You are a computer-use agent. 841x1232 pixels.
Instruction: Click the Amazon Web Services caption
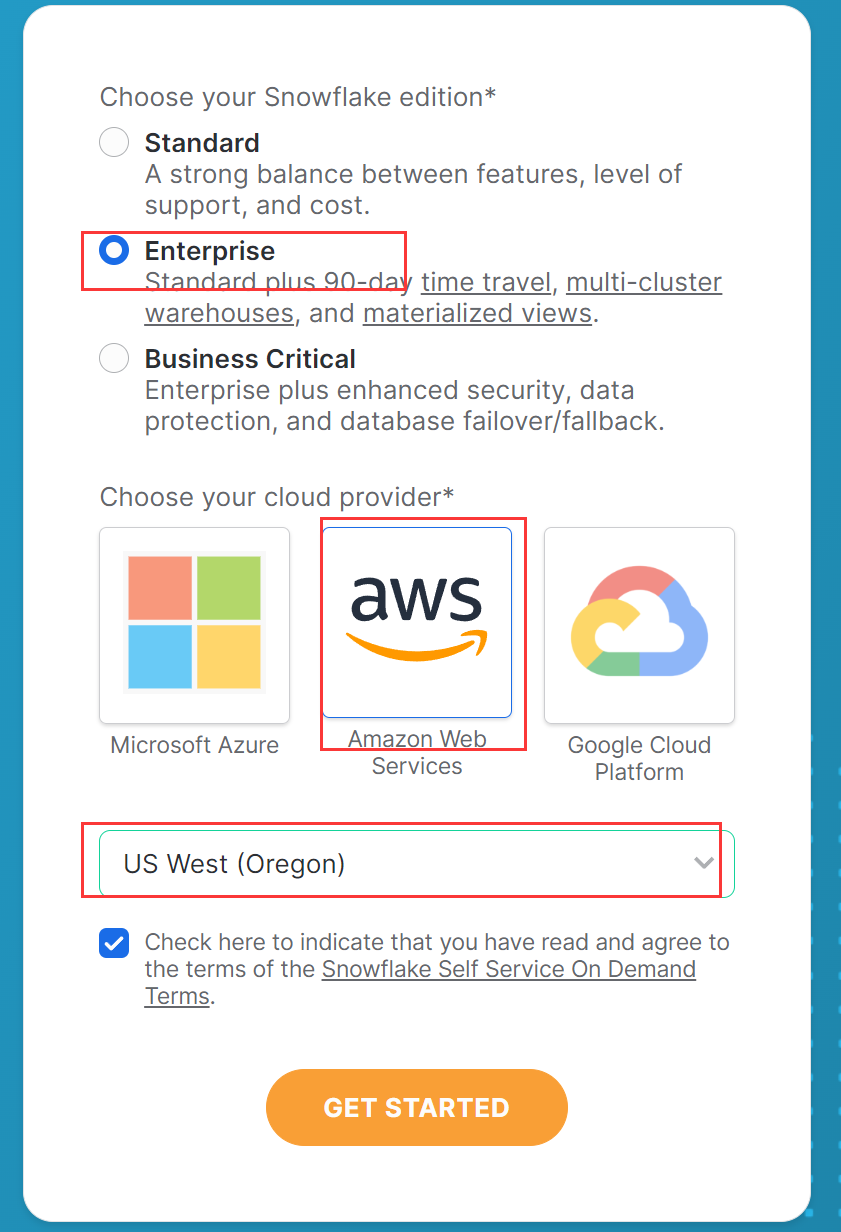click(x=417, y=753)
